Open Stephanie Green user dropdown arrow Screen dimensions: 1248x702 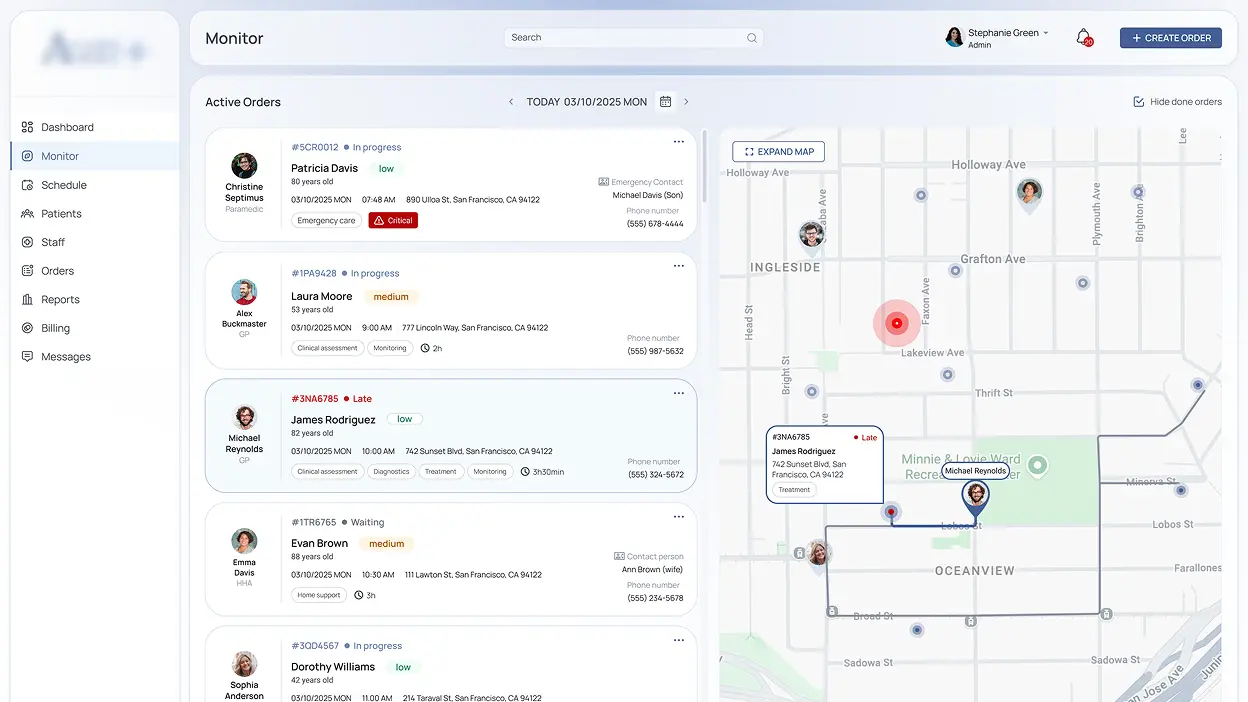(x=1046, y=33)
